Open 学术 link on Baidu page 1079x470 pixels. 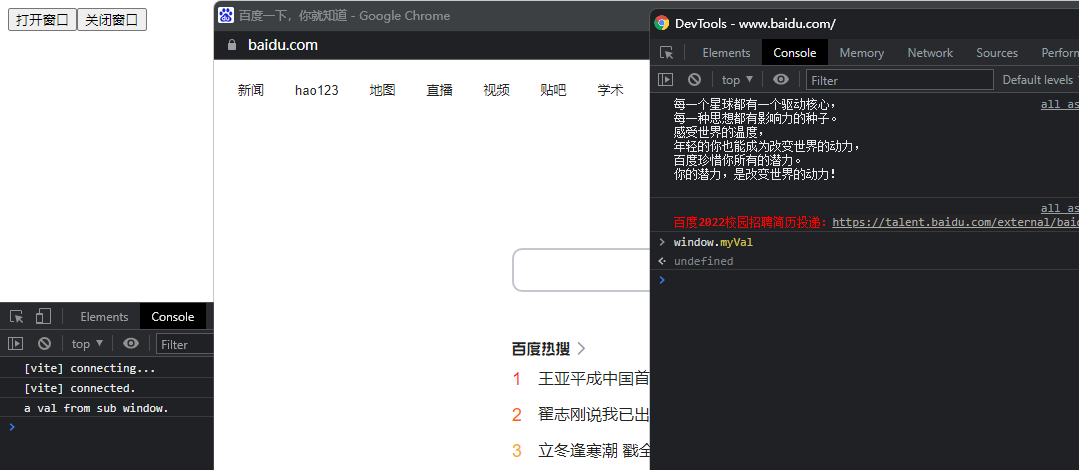[610, 90]
